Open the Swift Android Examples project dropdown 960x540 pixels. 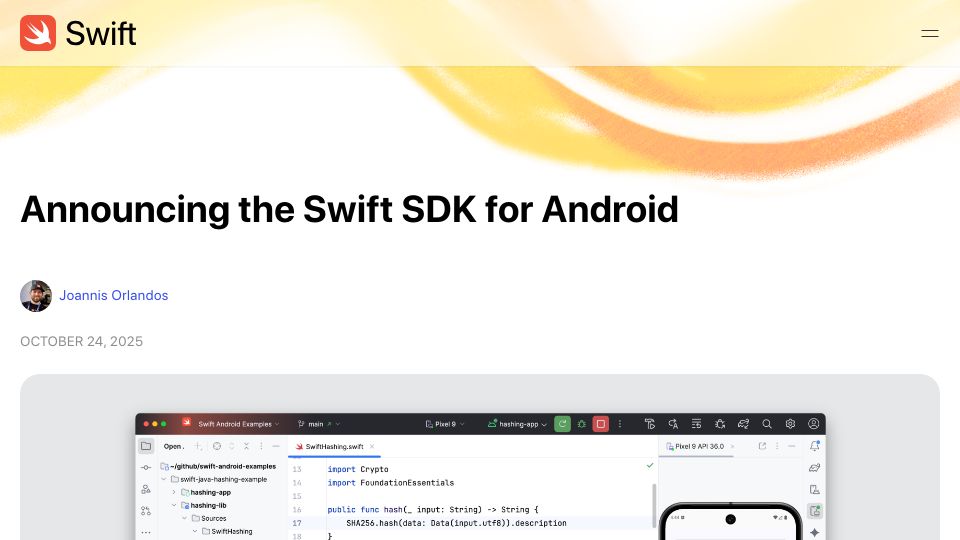pos(238,424)
